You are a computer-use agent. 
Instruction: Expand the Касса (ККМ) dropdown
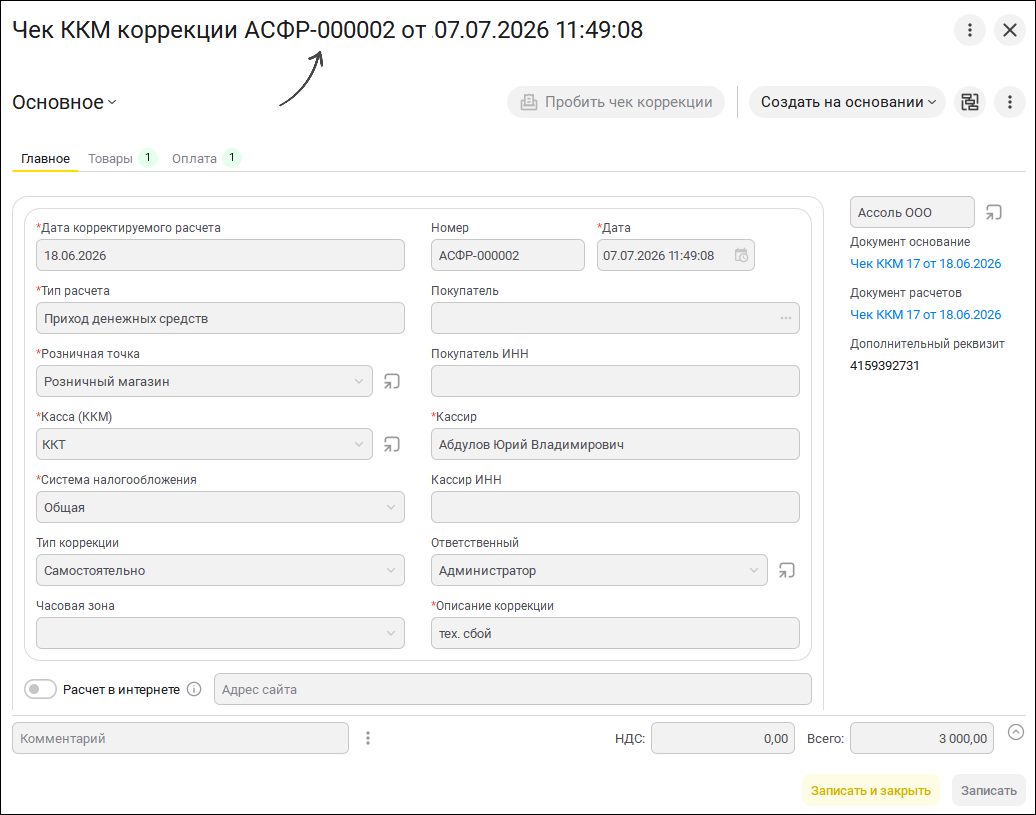tap(358, 444)
